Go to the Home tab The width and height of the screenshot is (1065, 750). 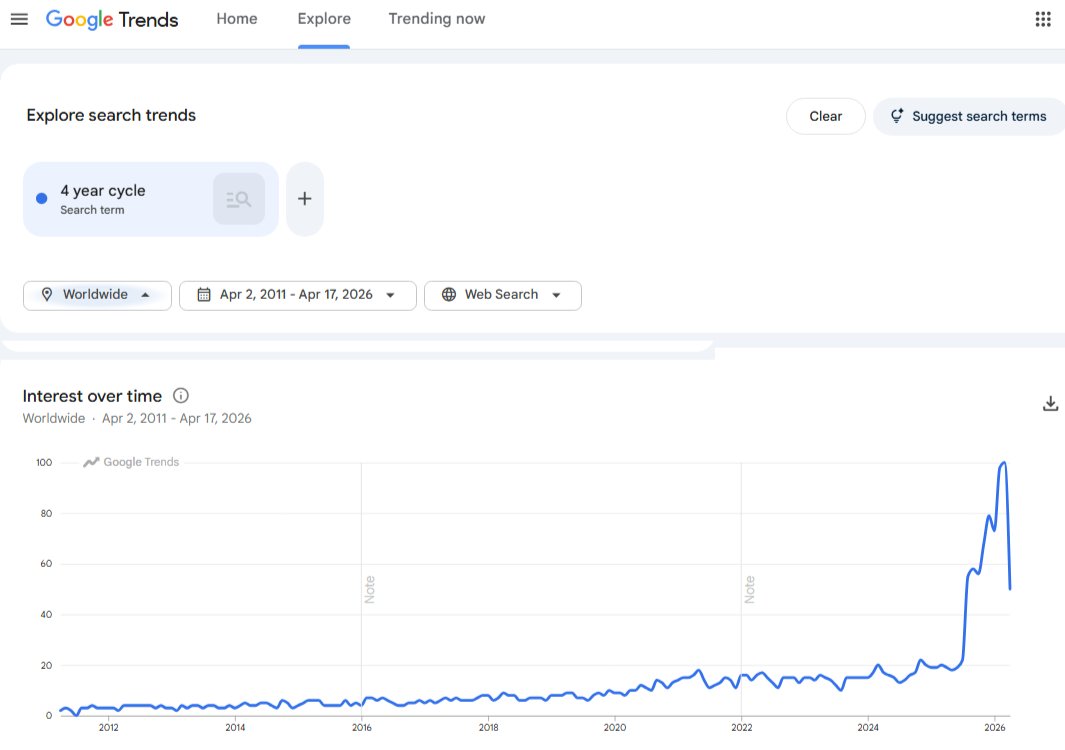[237, 19]
